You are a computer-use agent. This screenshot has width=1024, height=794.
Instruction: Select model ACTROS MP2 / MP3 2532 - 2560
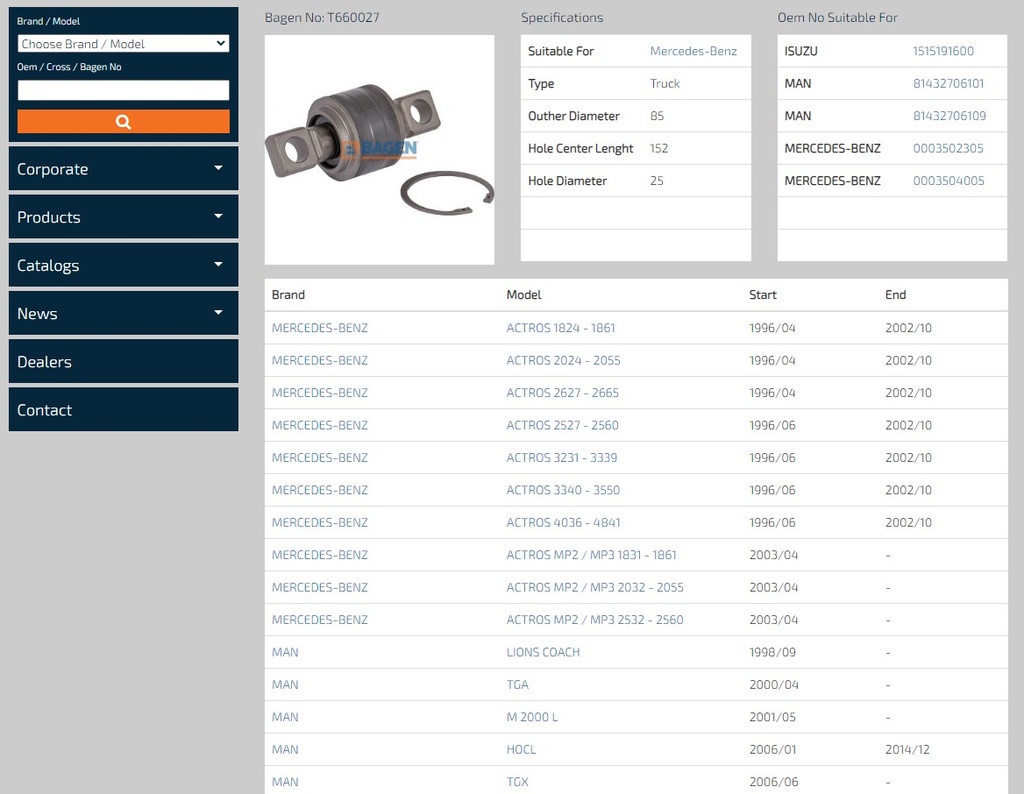coord(595,620)
